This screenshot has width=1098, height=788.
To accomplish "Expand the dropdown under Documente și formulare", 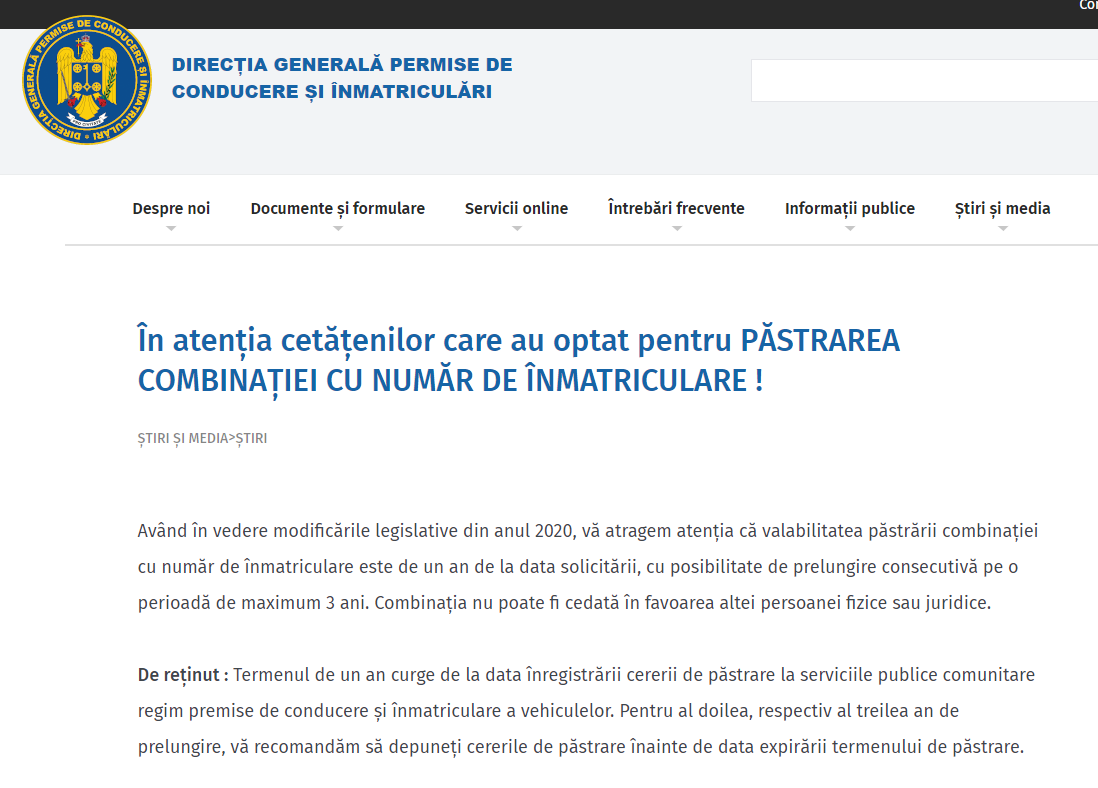I will tap(337, 227).
